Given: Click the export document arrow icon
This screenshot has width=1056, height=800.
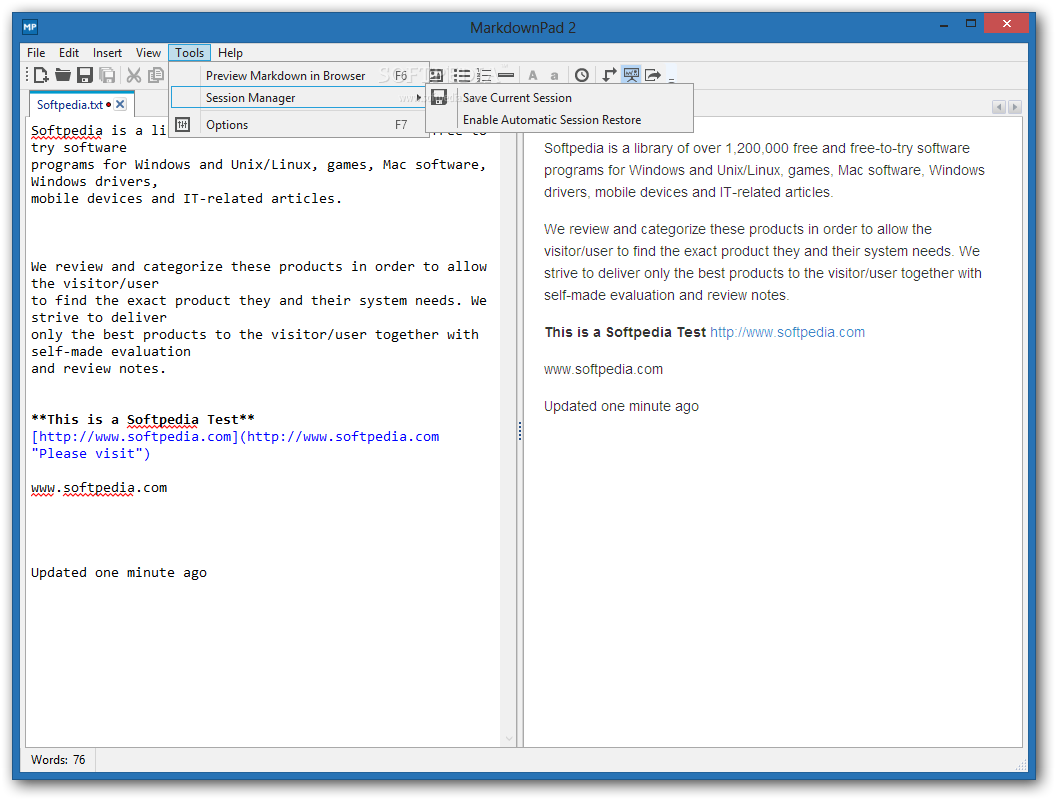Looking at the screenshot, I should (653, 75).
